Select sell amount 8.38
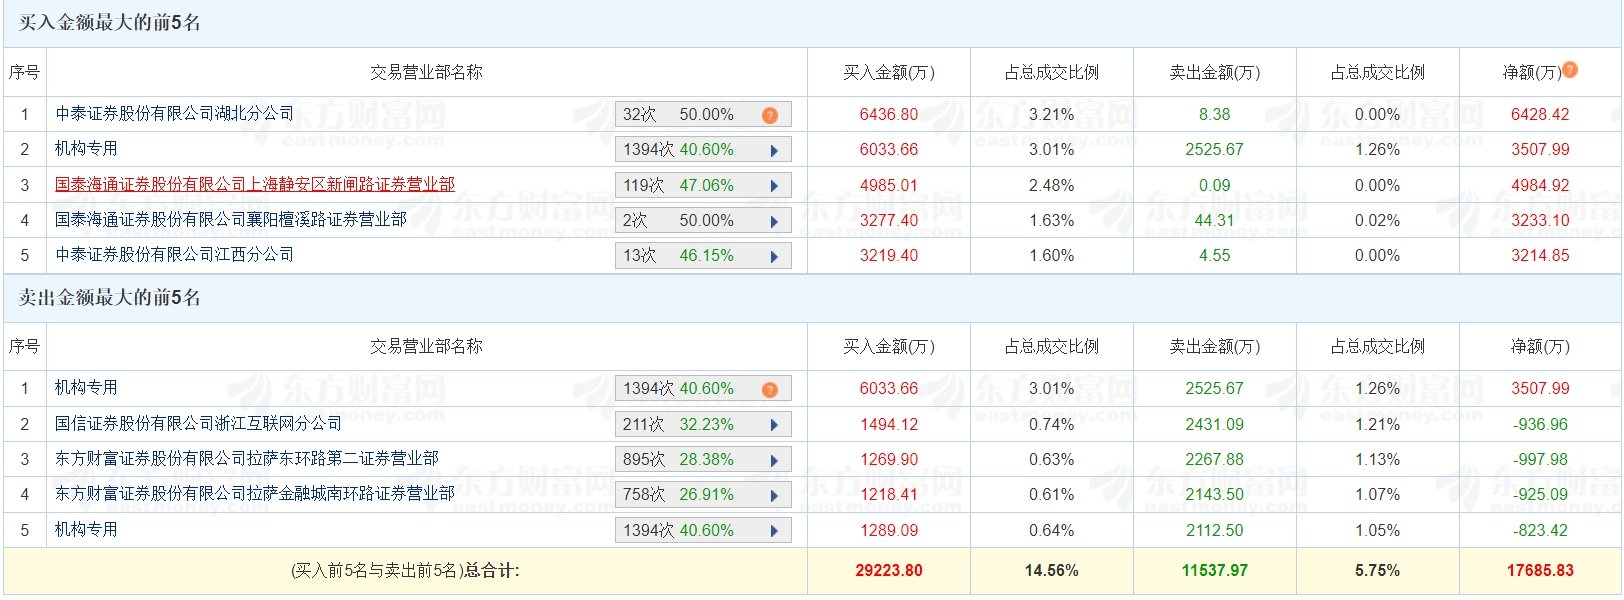 tap(1215, 115)
